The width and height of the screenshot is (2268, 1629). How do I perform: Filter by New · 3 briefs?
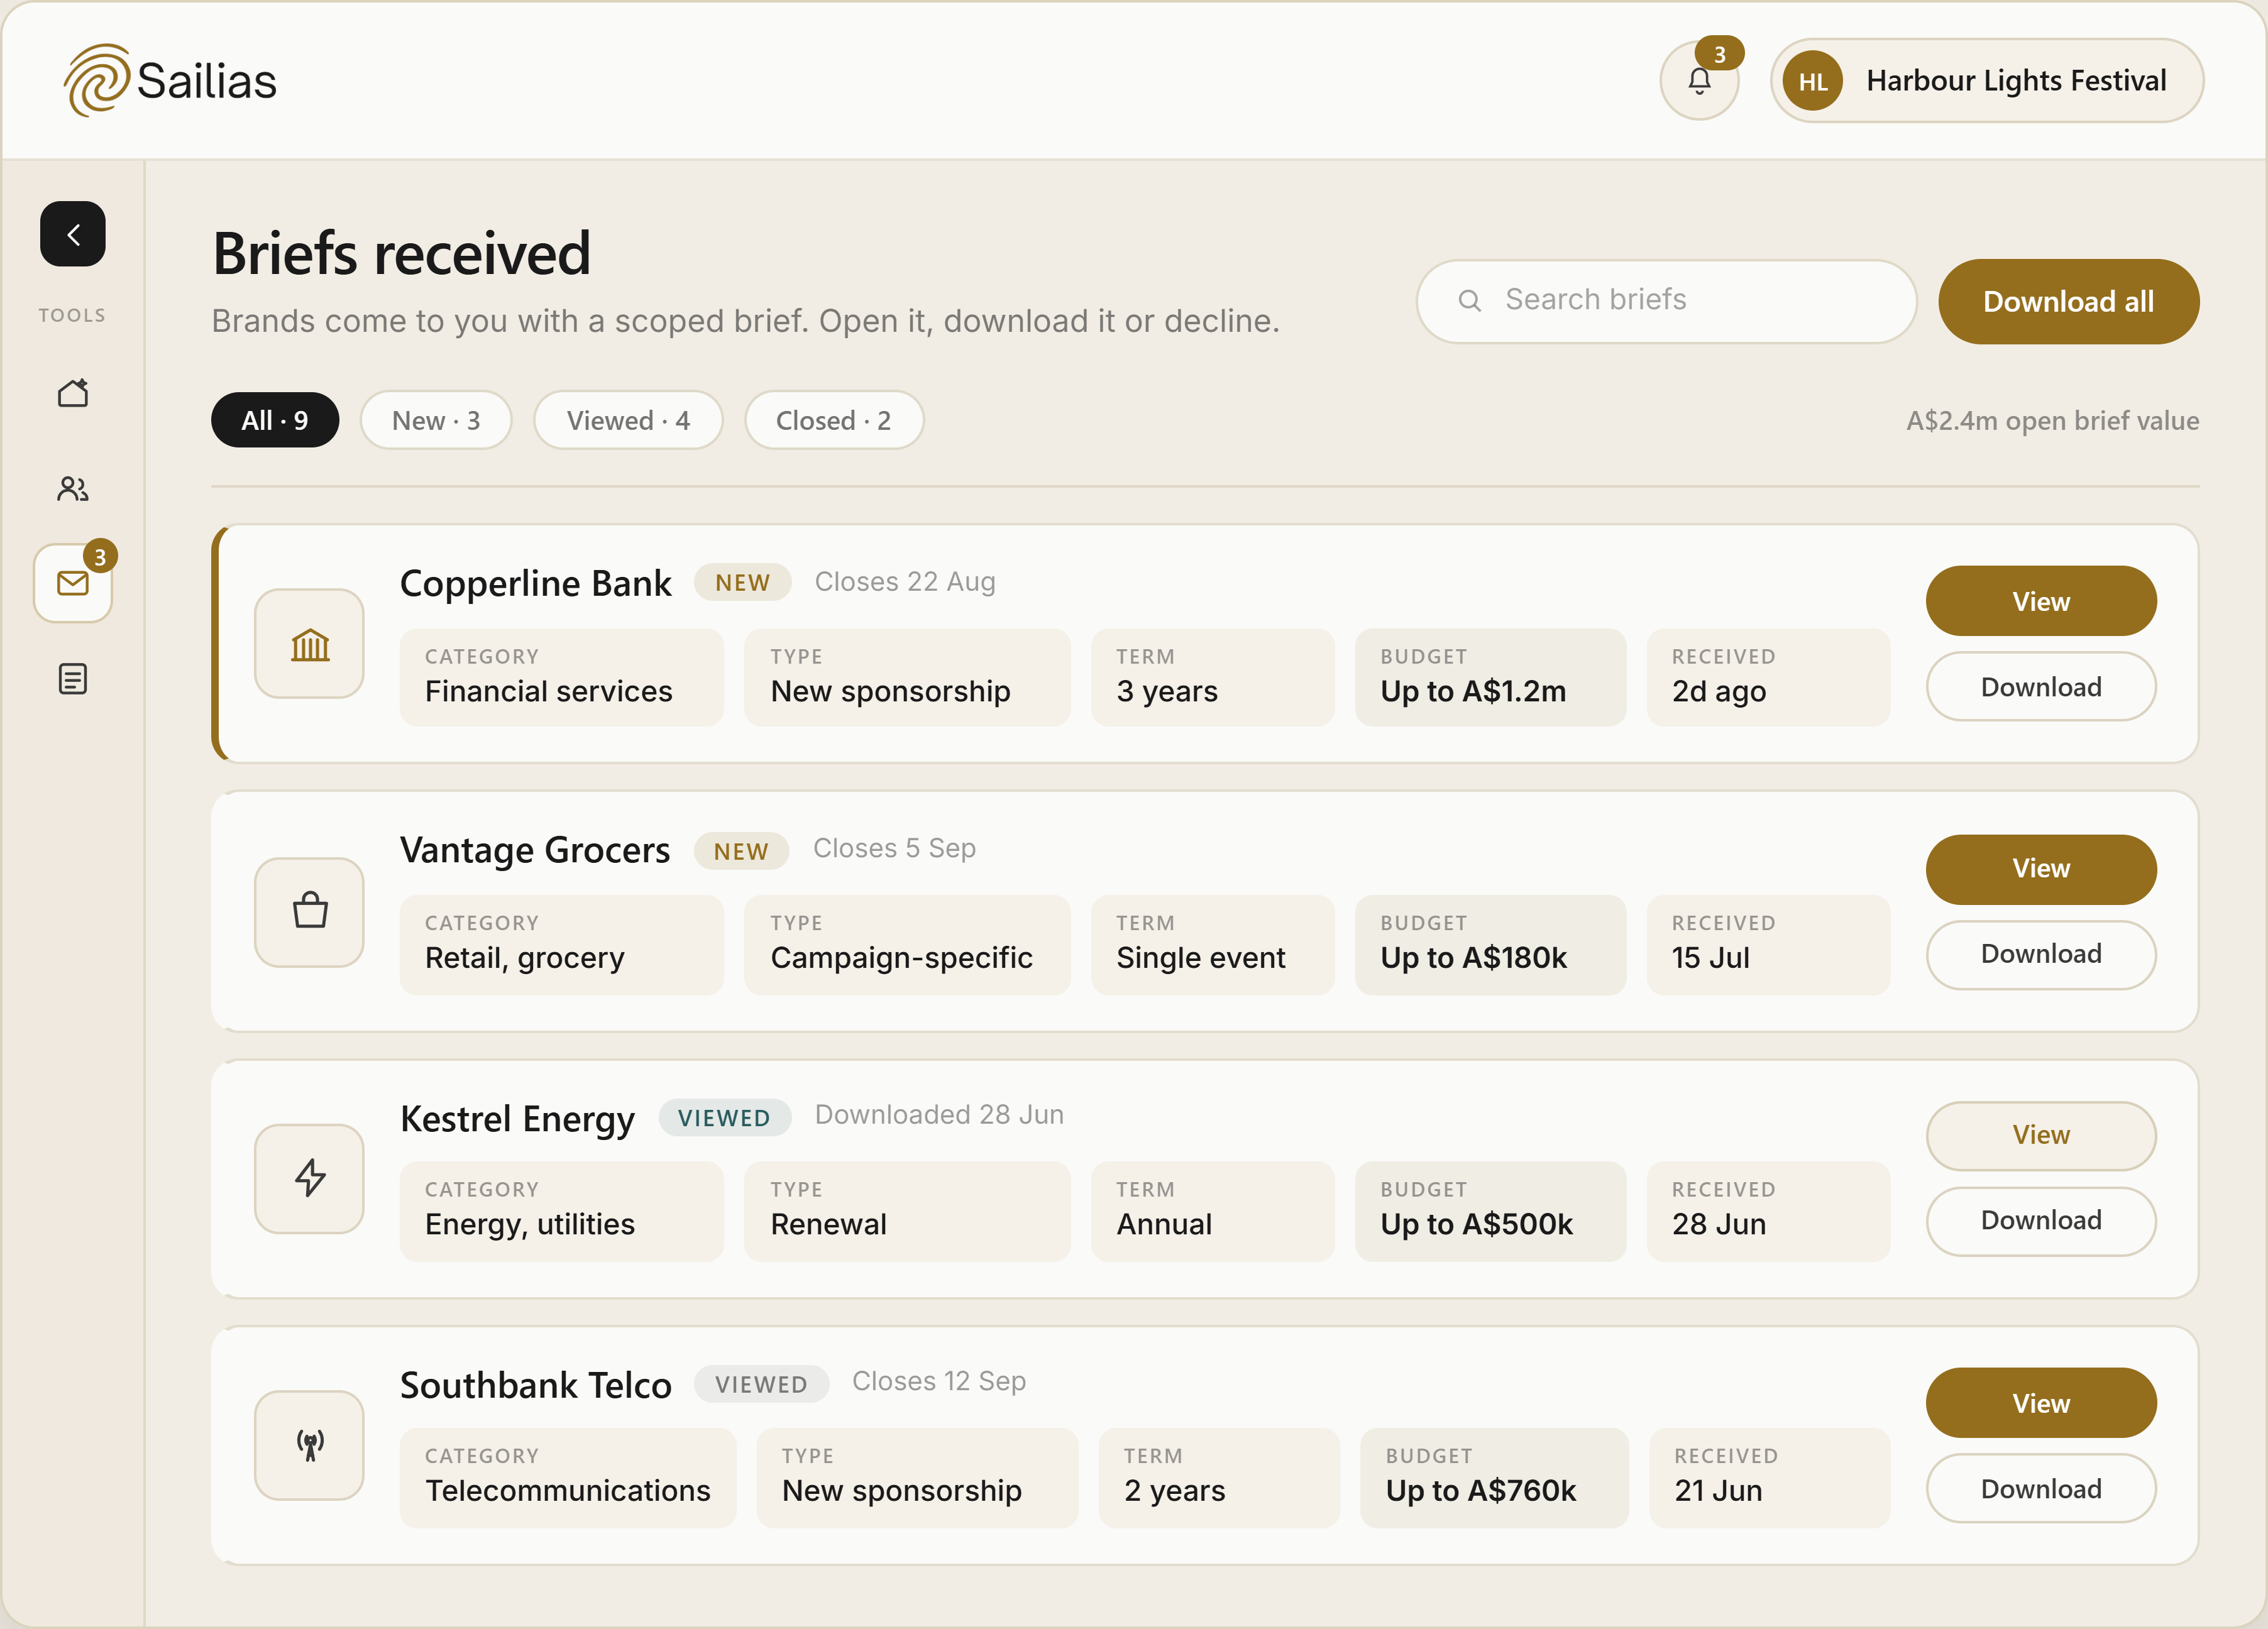(436, 420)
